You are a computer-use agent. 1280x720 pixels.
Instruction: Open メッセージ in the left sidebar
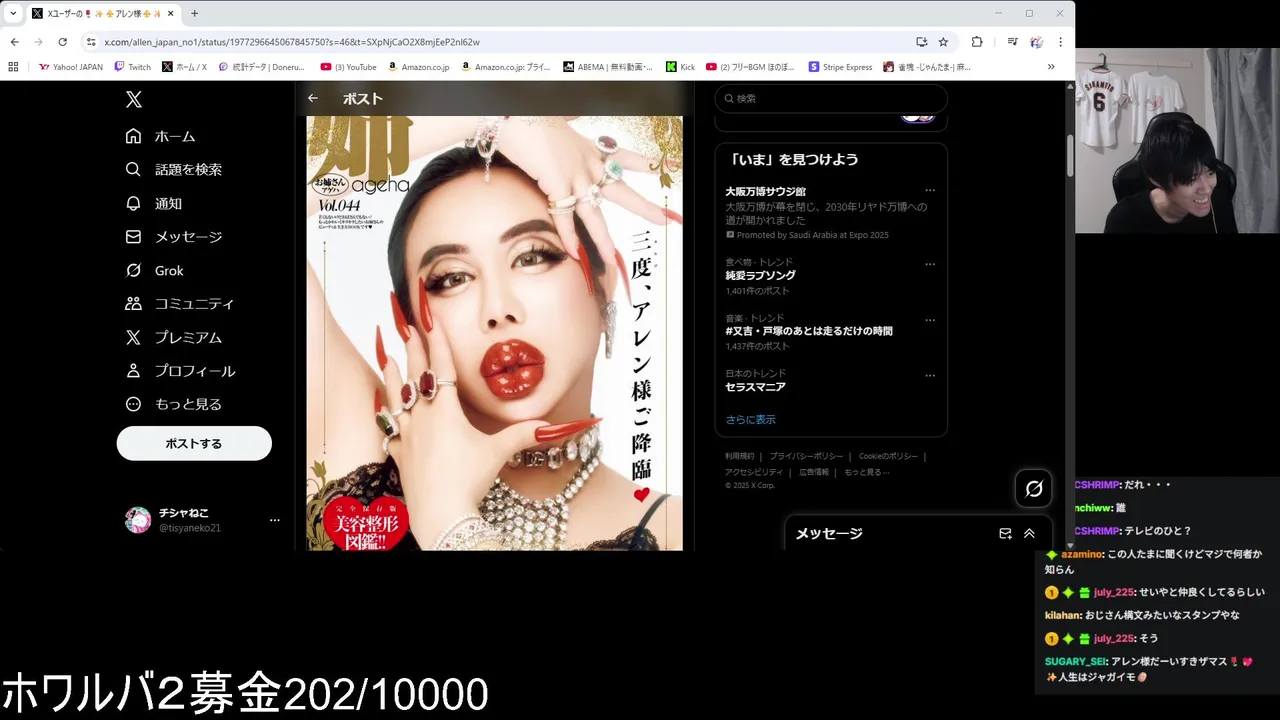(x=173, y=237)
